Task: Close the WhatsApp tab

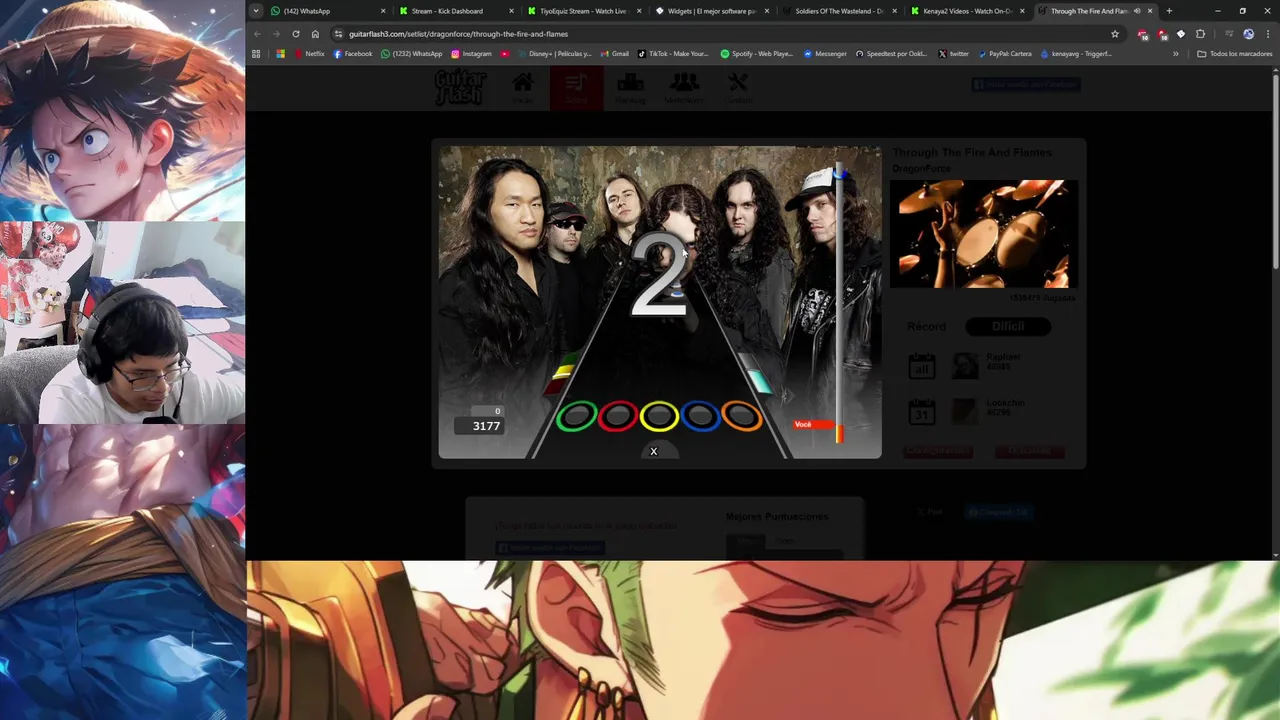Action: point(383,11)
